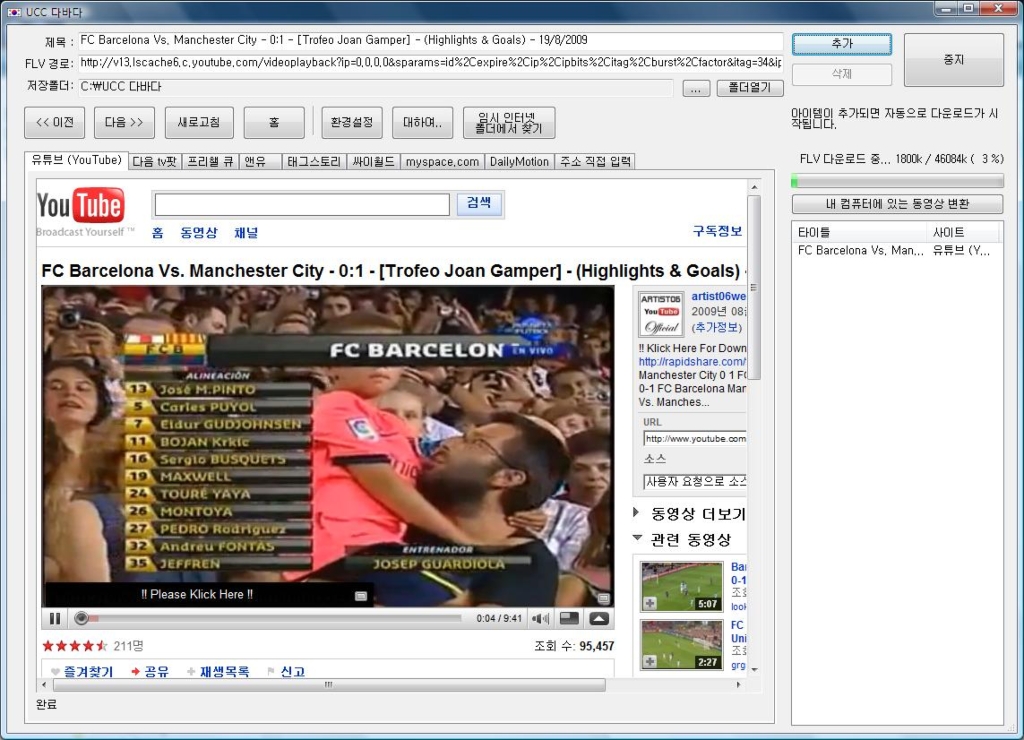The image size is (1024, 740).
Task: Open the 대하여.. about dialog
Action: 423,122
